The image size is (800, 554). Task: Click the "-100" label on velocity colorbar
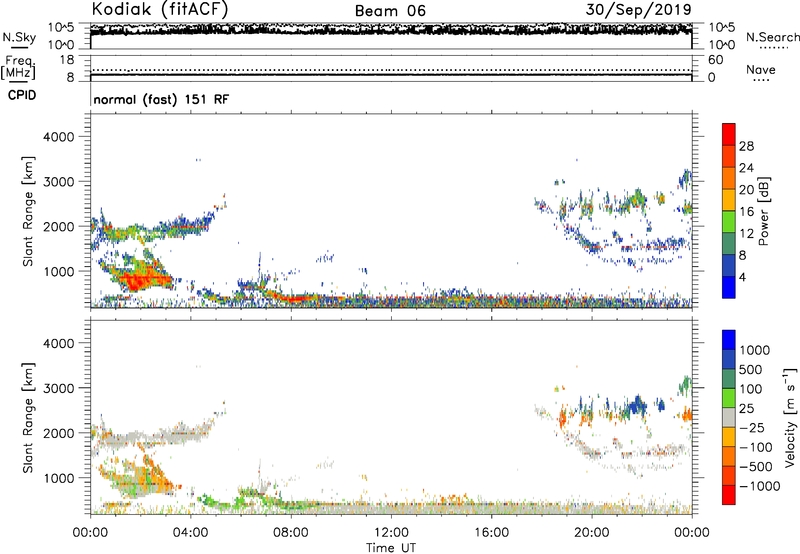pyautogui.click(x=756, y=447)
